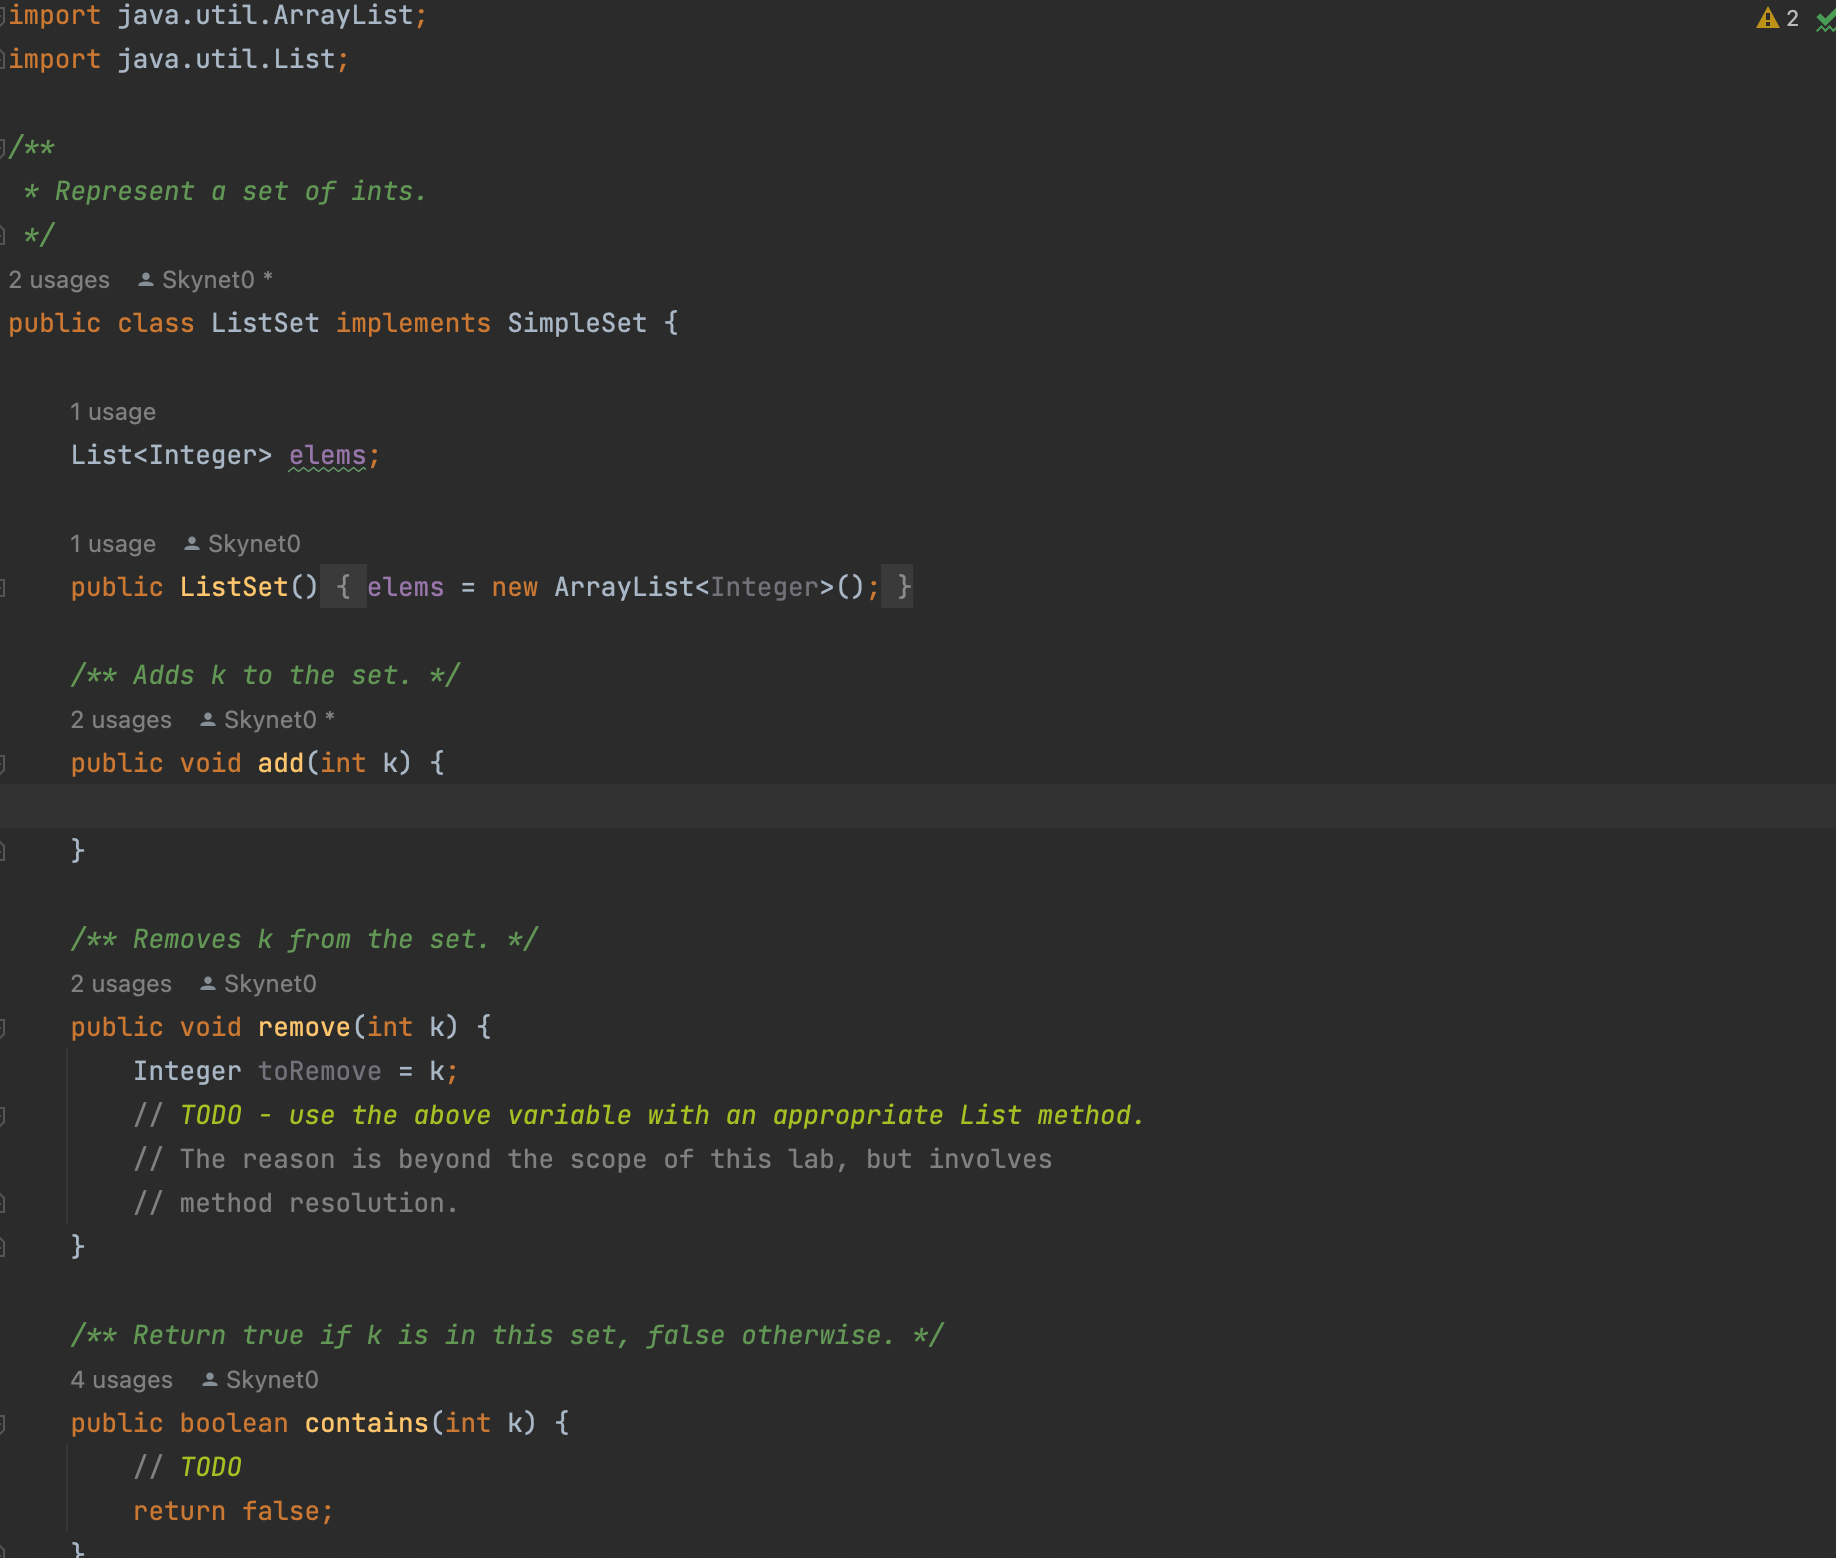
Task: Click the 2 usages hint above remove method
Action: 121,984
